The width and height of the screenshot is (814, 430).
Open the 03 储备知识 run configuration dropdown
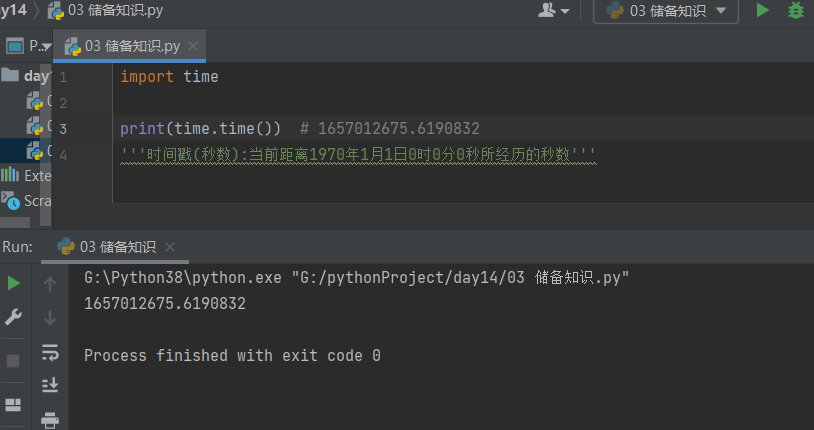point(666,11)
